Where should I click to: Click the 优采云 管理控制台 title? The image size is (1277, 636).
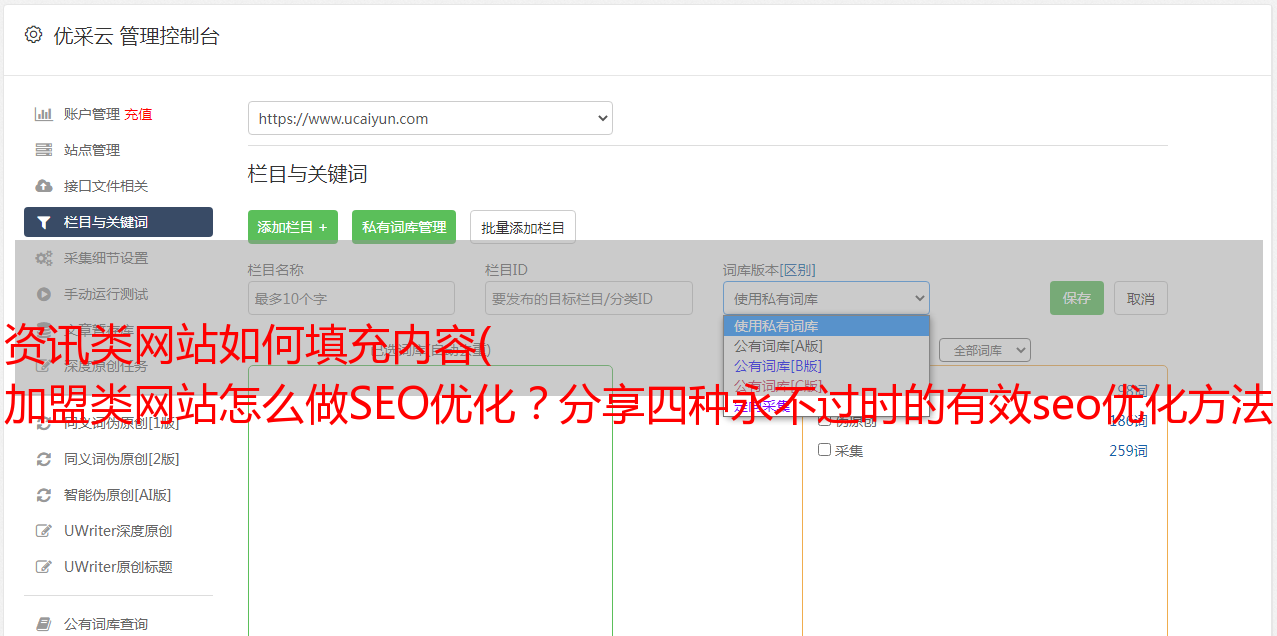coord(136,36)
